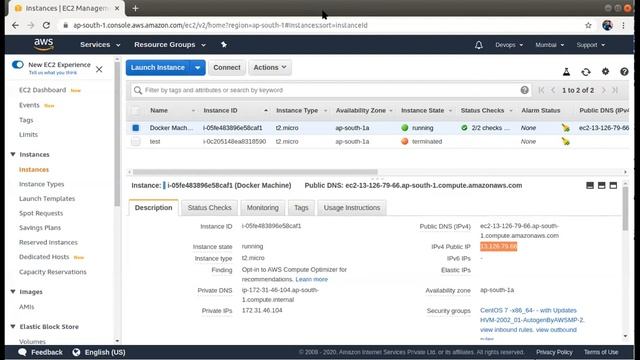Click the table horizontal scrollbar
The width and height of the screenshot is (640, 360).
[255, 172]
